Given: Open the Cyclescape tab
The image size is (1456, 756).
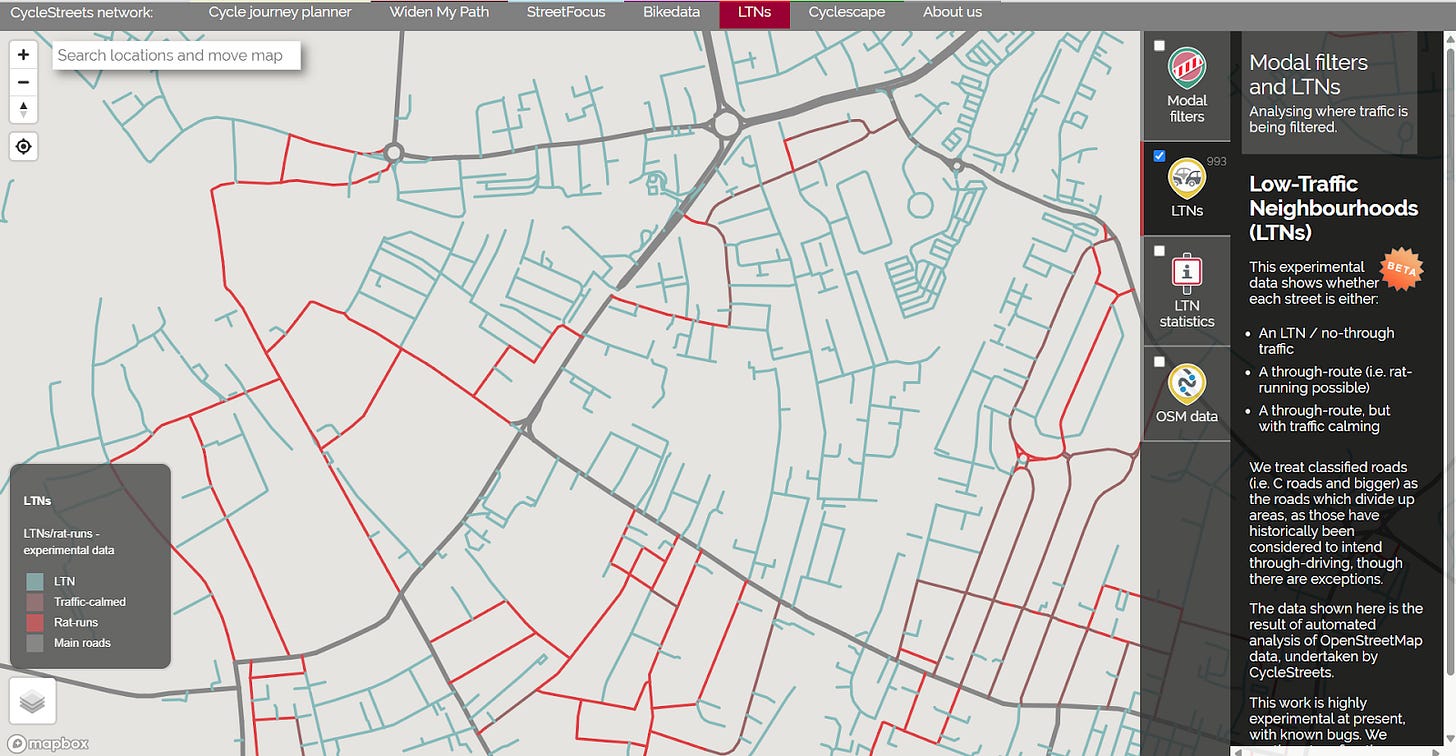Looking at the screenshot, I should point(847,13).
